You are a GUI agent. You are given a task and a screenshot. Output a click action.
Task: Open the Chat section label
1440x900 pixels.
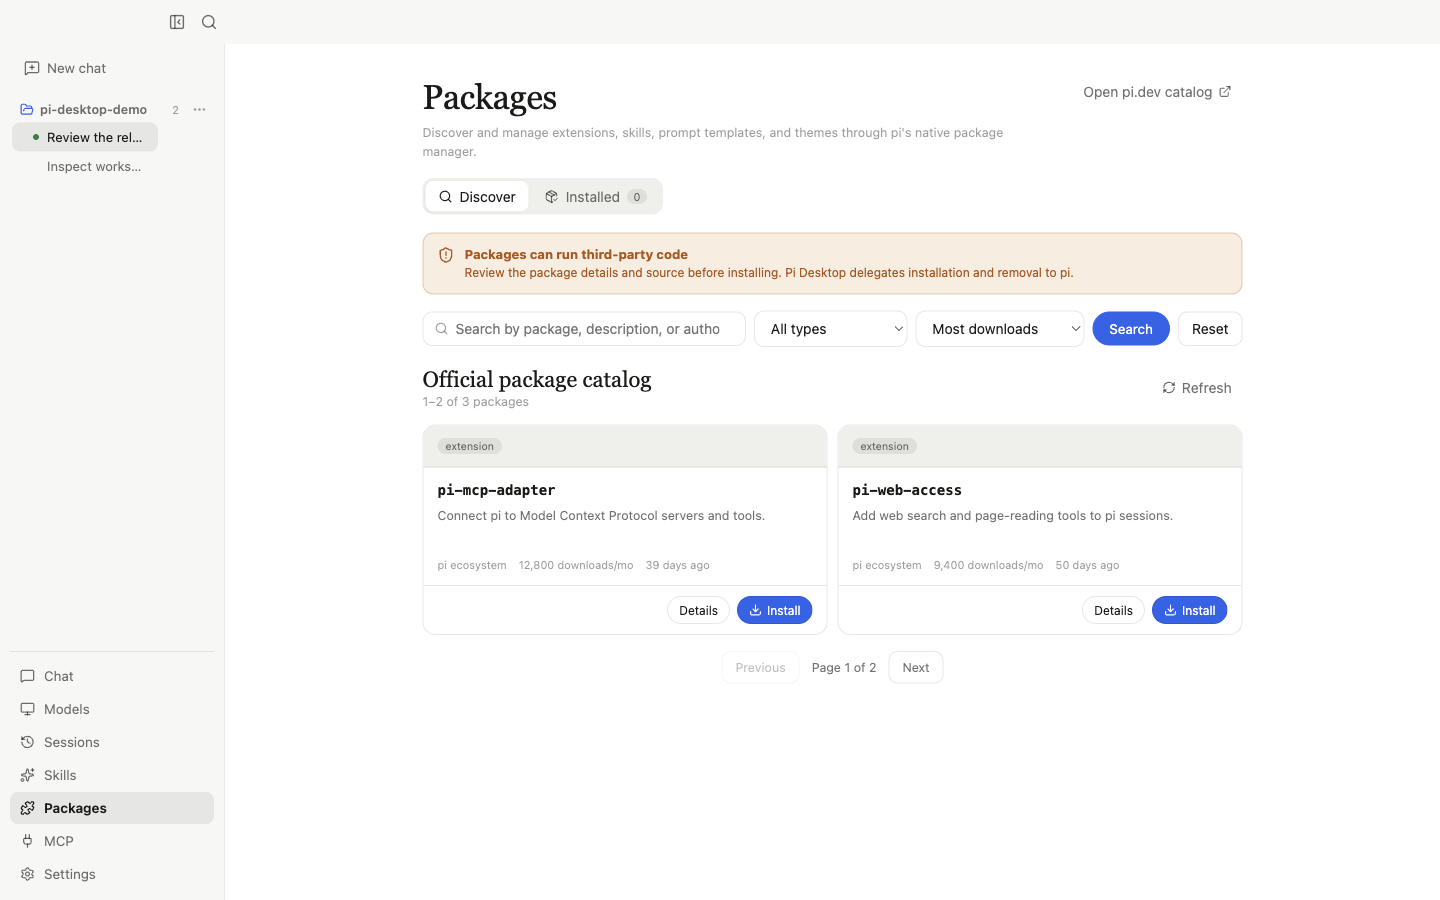pyautogui.click(x=59, y=676)
